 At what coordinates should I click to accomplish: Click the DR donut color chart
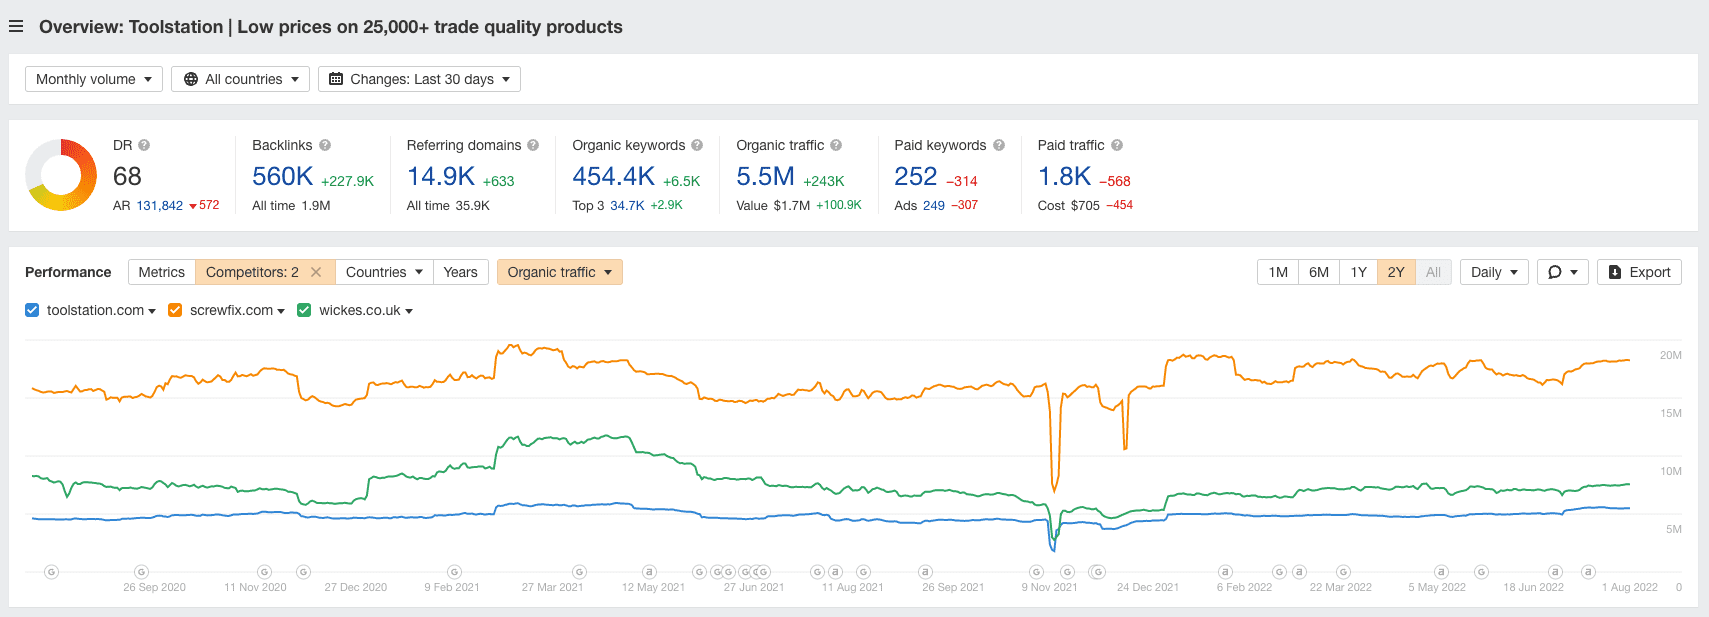(61, 175)
